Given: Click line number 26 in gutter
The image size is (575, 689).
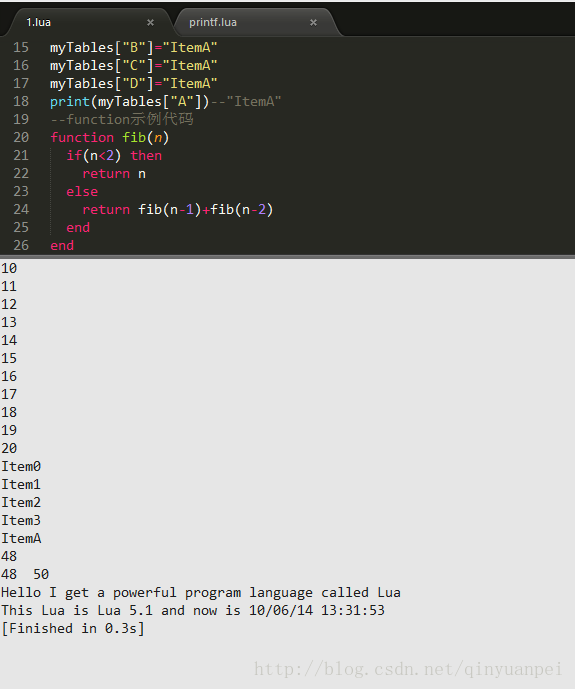Looking at the screenshot, I should 21,246.
